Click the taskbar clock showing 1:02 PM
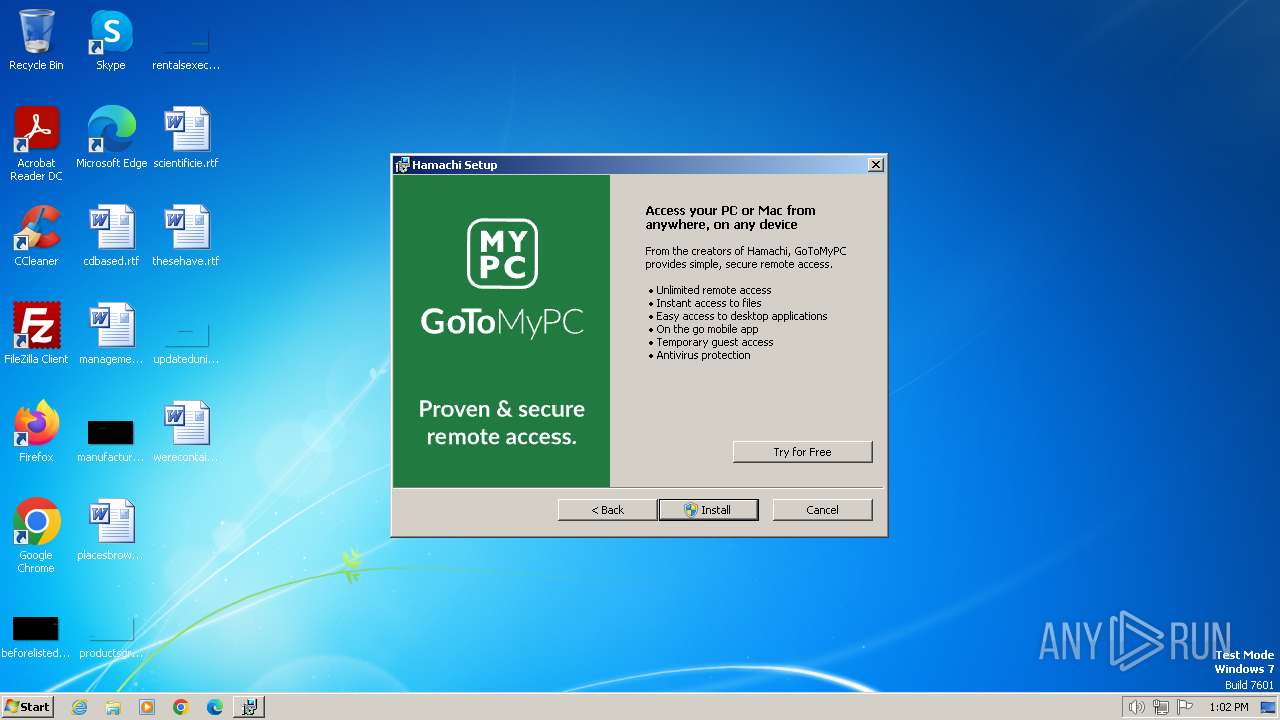 click(1228, 707)
